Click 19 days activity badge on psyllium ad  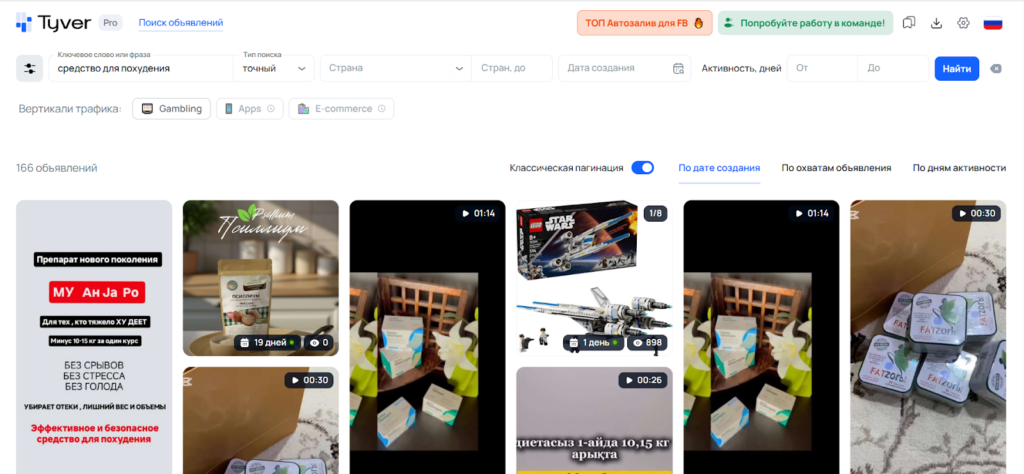[267, 342]
